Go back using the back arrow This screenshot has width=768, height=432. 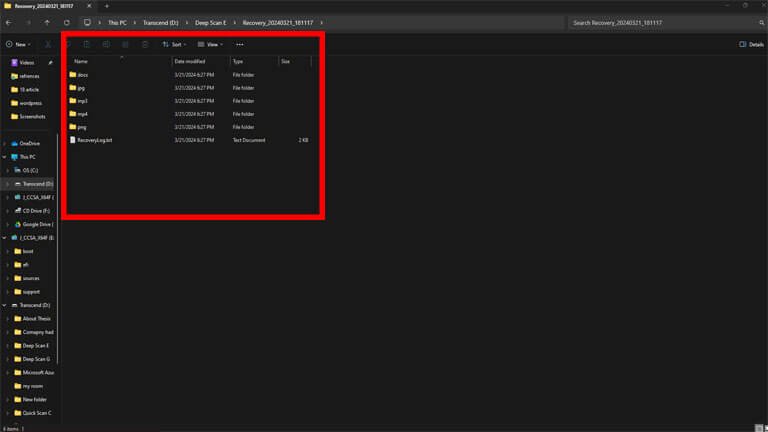tap(9, 23)
